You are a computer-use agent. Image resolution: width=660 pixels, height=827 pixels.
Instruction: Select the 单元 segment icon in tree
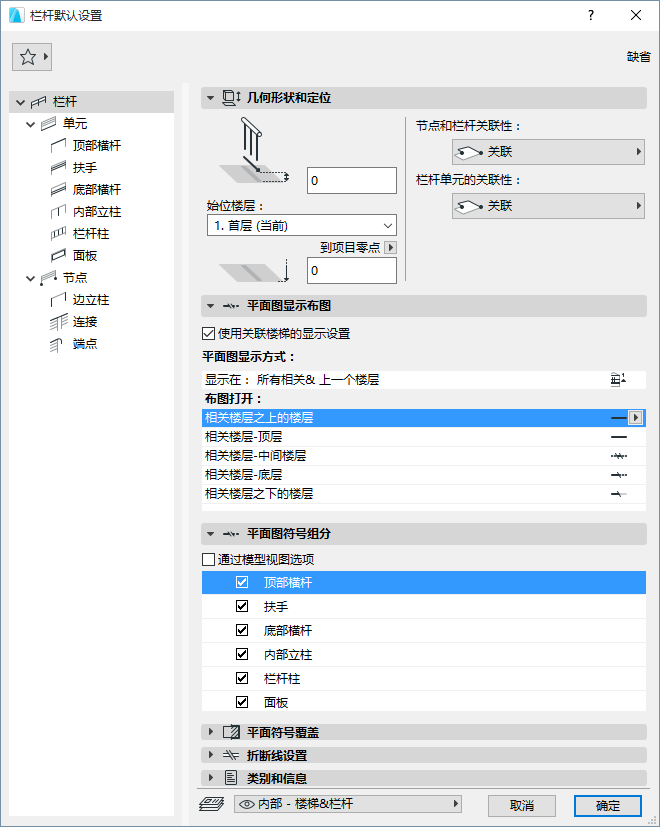coord(49,124)
